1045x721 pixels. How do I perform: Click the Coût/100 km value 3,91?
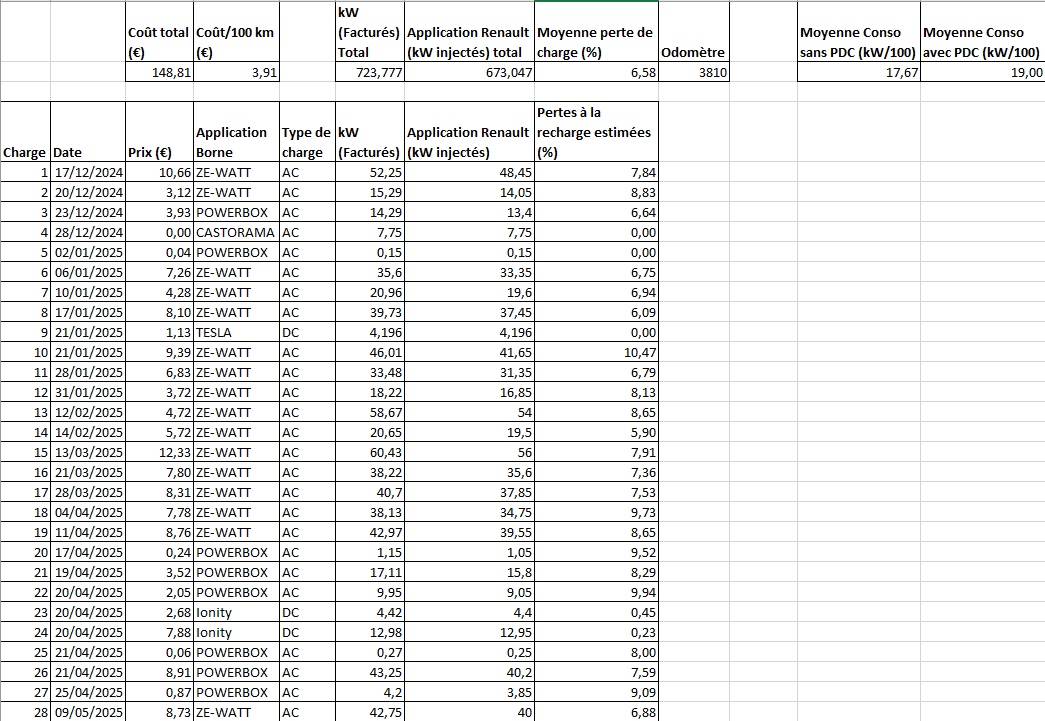coord(237,72)
